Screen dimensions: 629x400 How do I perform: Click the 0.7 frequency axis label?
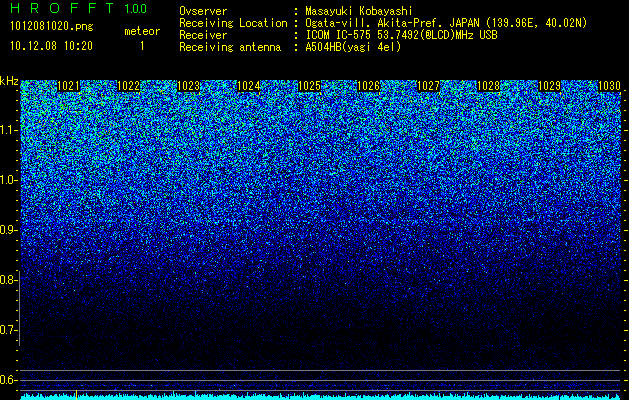(9, 330)
